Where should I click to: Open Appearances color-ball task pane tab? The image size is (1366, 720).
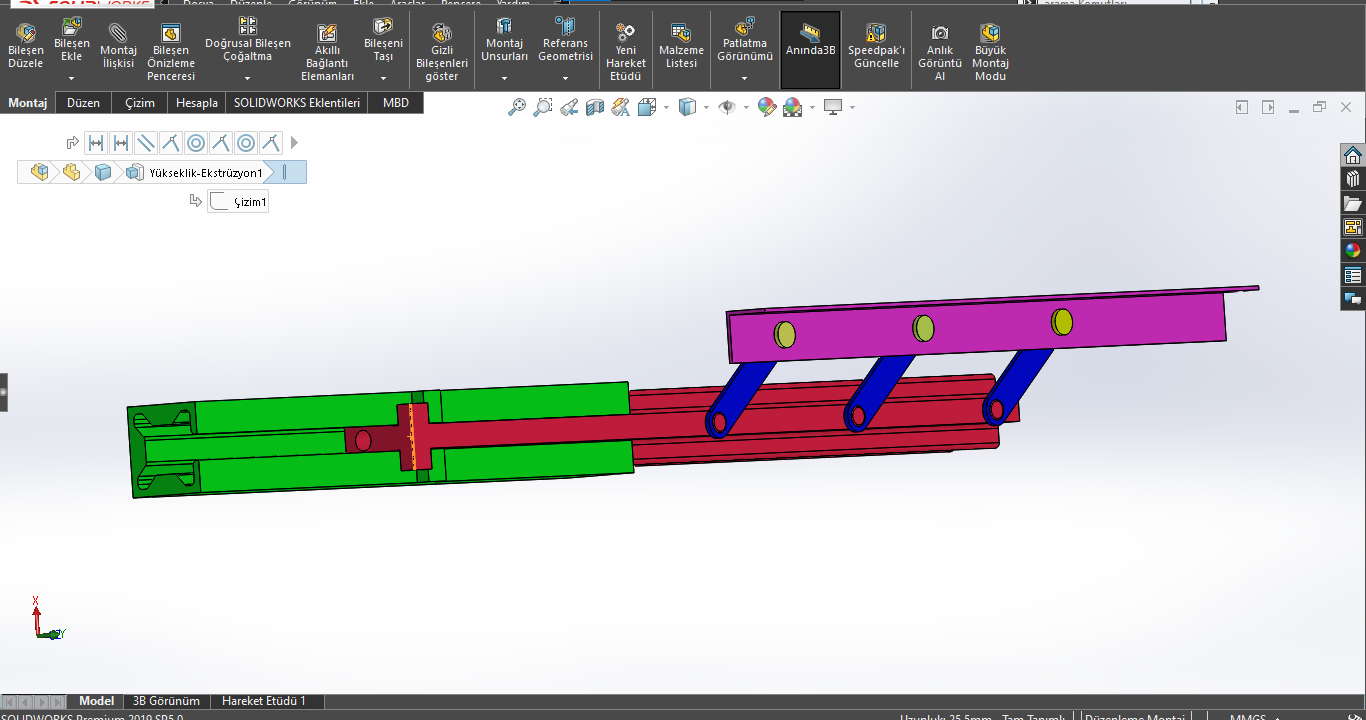1353,251
